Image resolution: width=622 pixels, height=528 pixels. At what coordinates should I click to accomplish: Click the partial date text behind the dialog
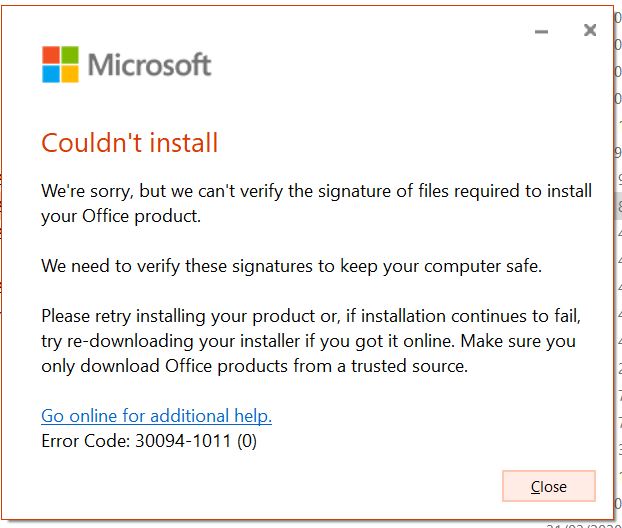coord(584,526)
